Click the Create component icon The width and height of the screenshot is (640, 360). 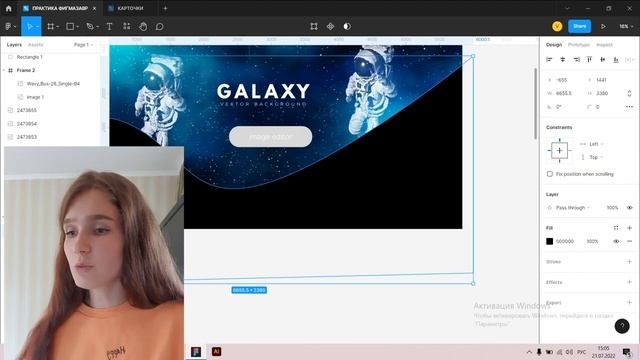[x=330, y=27]
